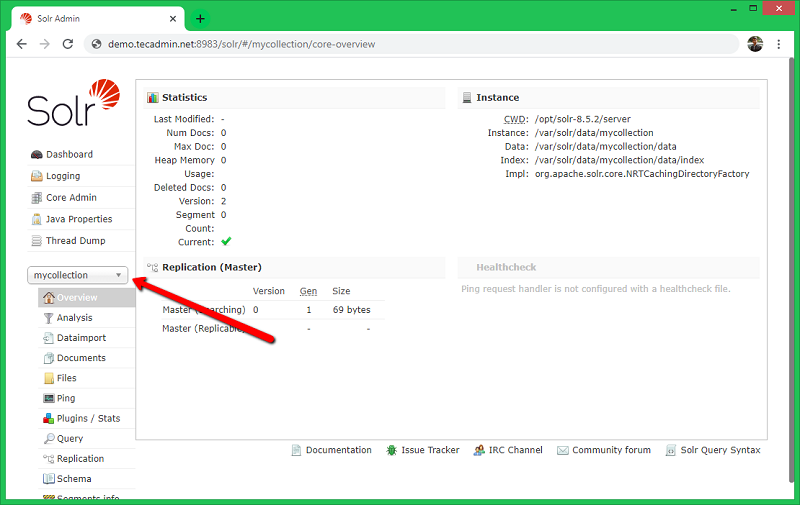Click the Solr Query Syntax icon
Image resolution: width=800 pixels, height=505 pixels.
click(671, 450)
